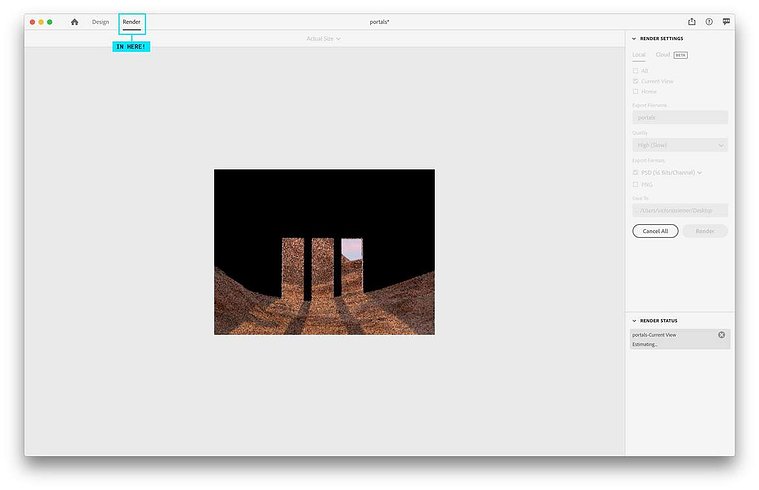Click the Save To path field
Viewport: 759px width, 490px height.
click(x=680, y=210)
